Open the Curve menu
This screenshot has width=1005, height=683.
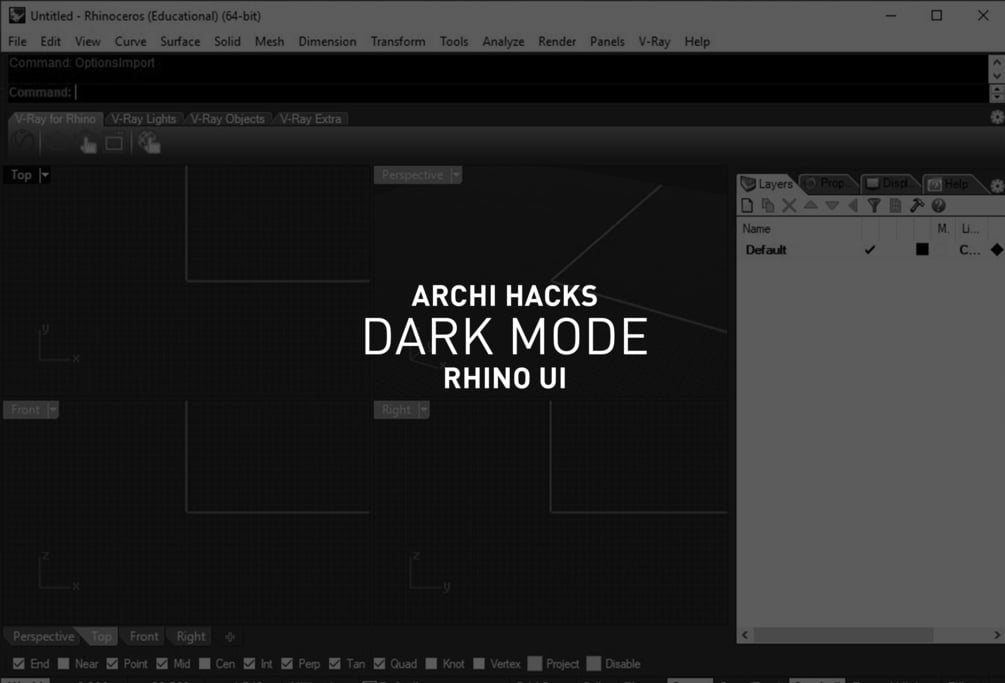[x=130, y=42]
